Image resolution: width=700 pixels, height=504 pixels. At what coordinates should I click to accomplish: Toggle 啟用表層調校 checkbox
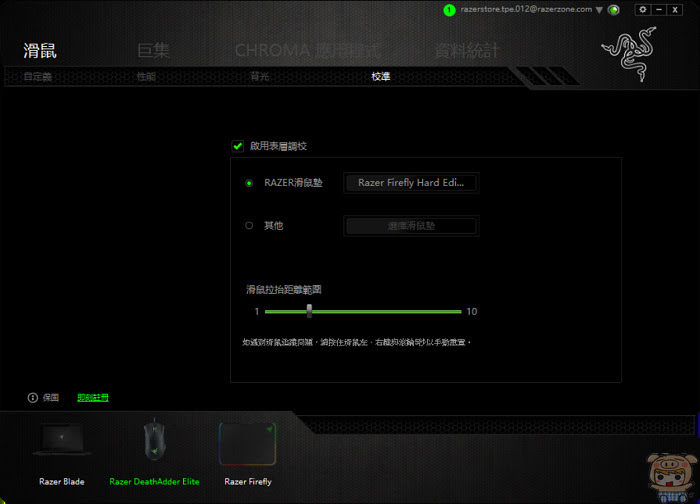[x=238, y=146]
